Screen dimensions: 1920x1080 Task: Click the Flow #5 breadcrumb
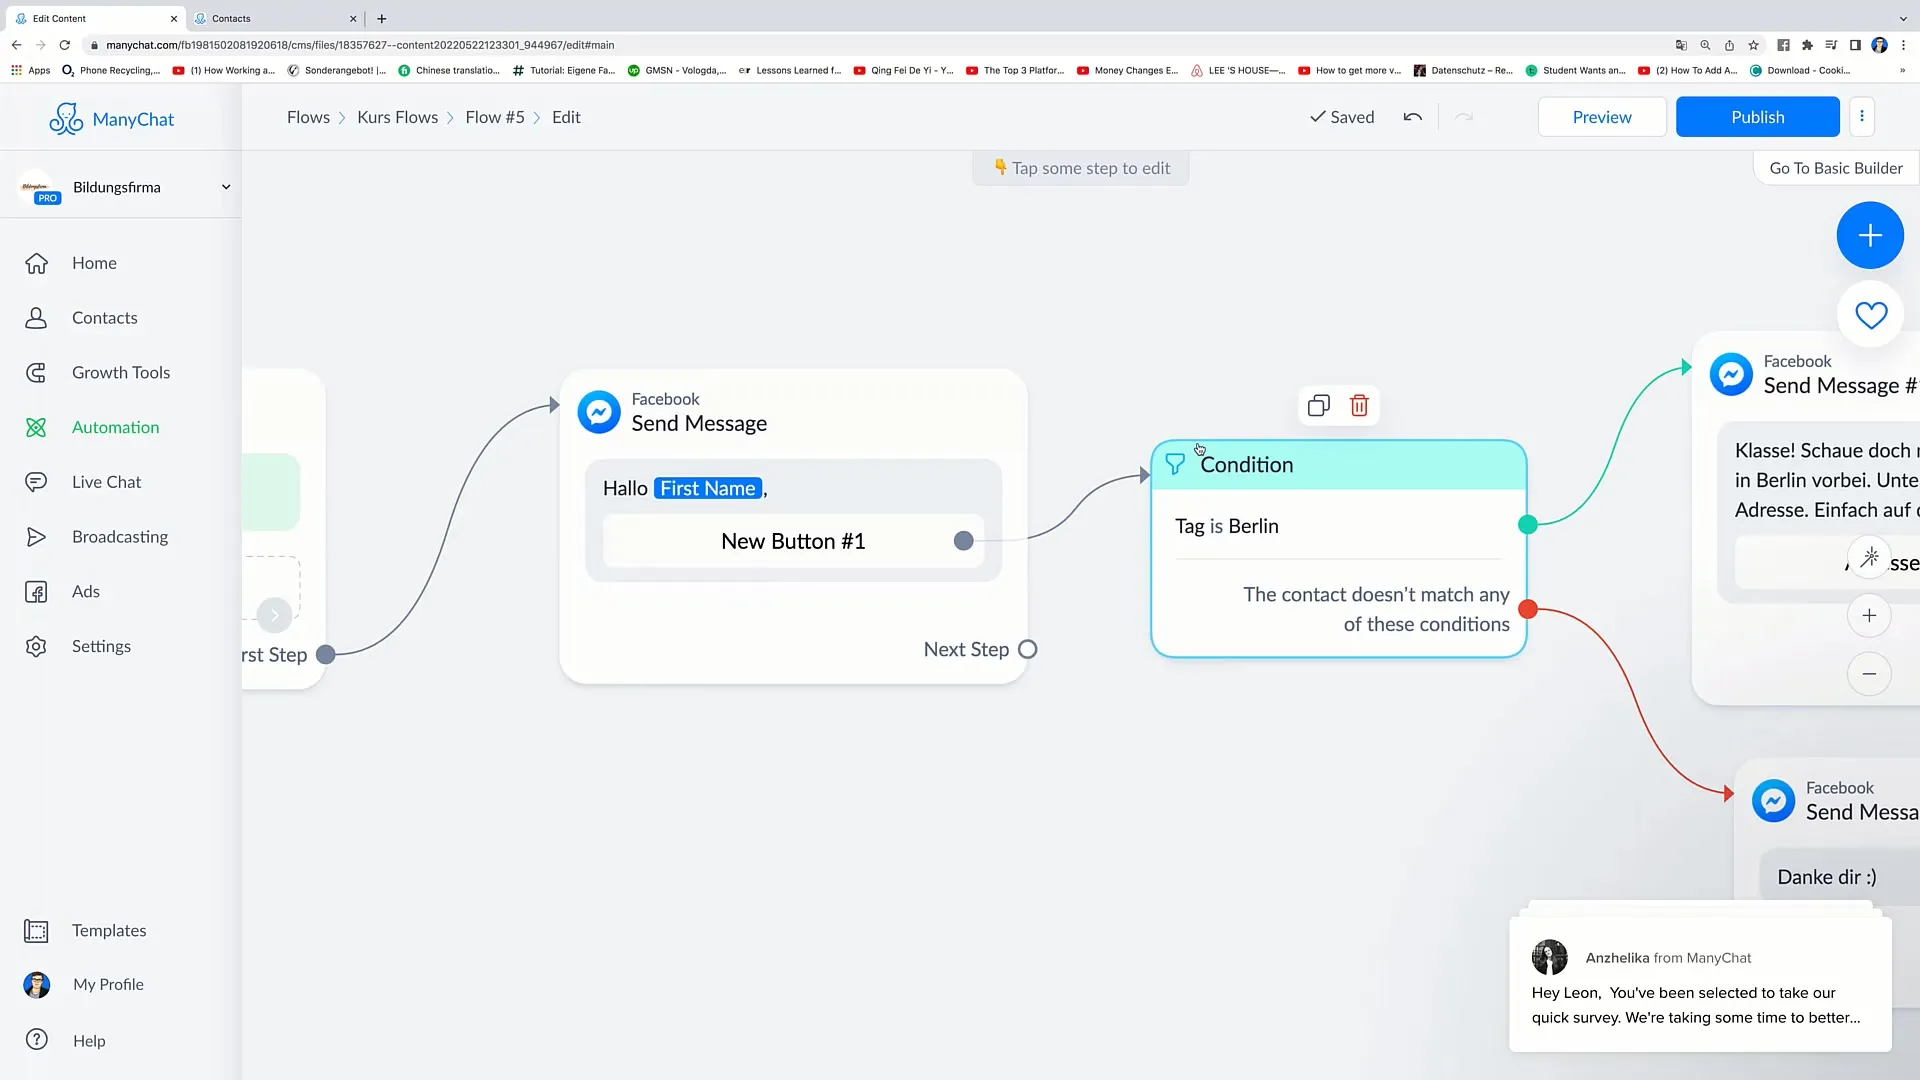click(x=494, y=117)
